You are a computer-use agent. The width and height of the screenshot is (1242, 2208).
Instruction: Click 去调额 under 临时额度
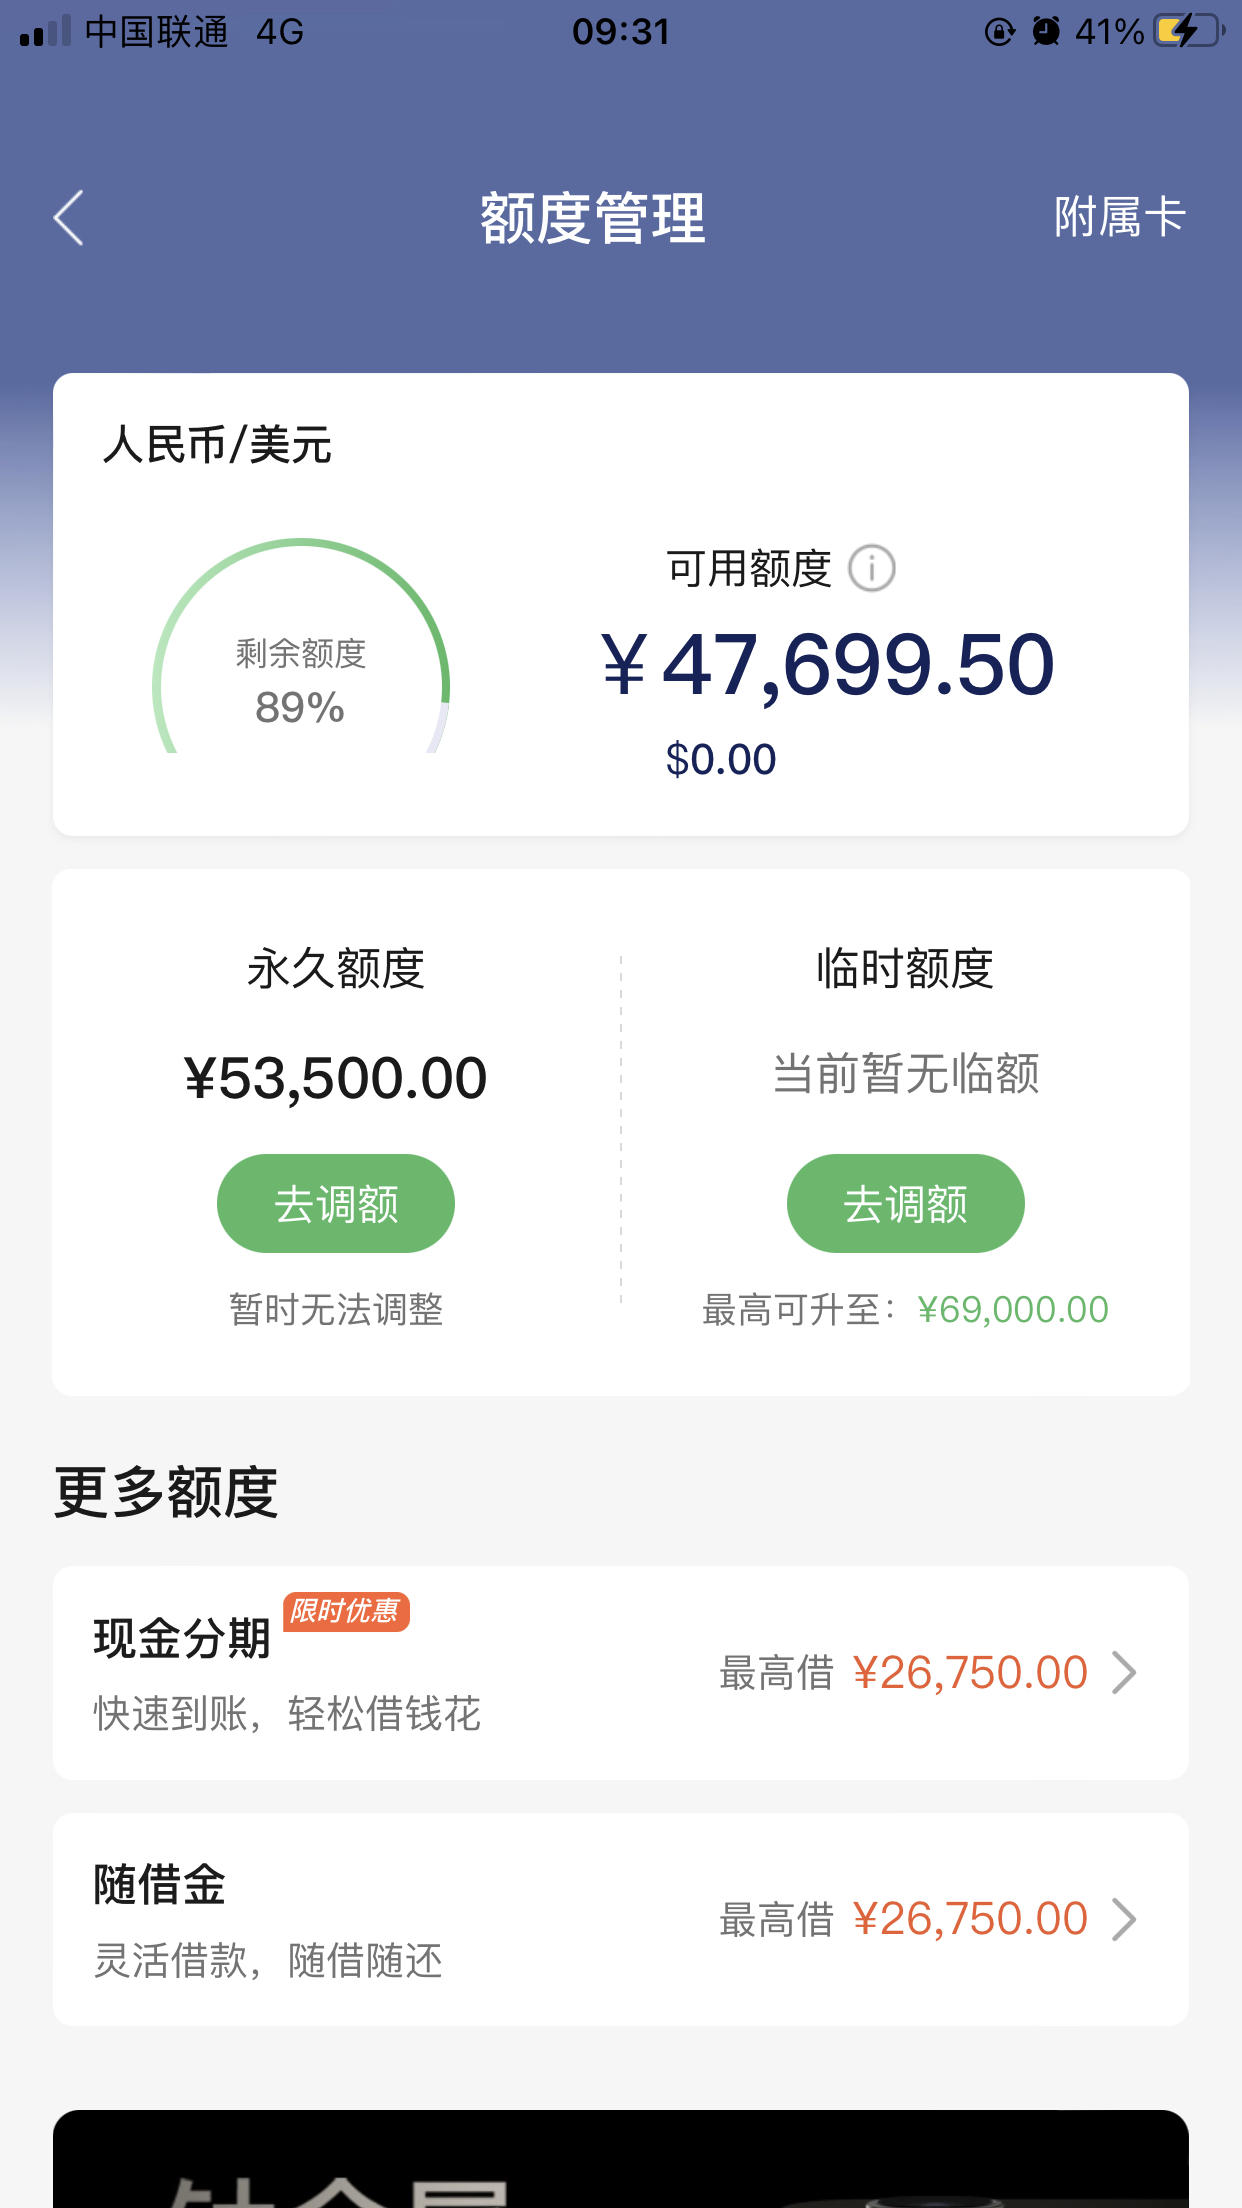coord(905,1203)
